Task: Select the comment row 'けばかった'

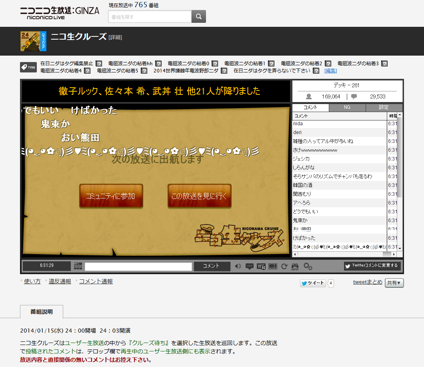Action: 339,238
